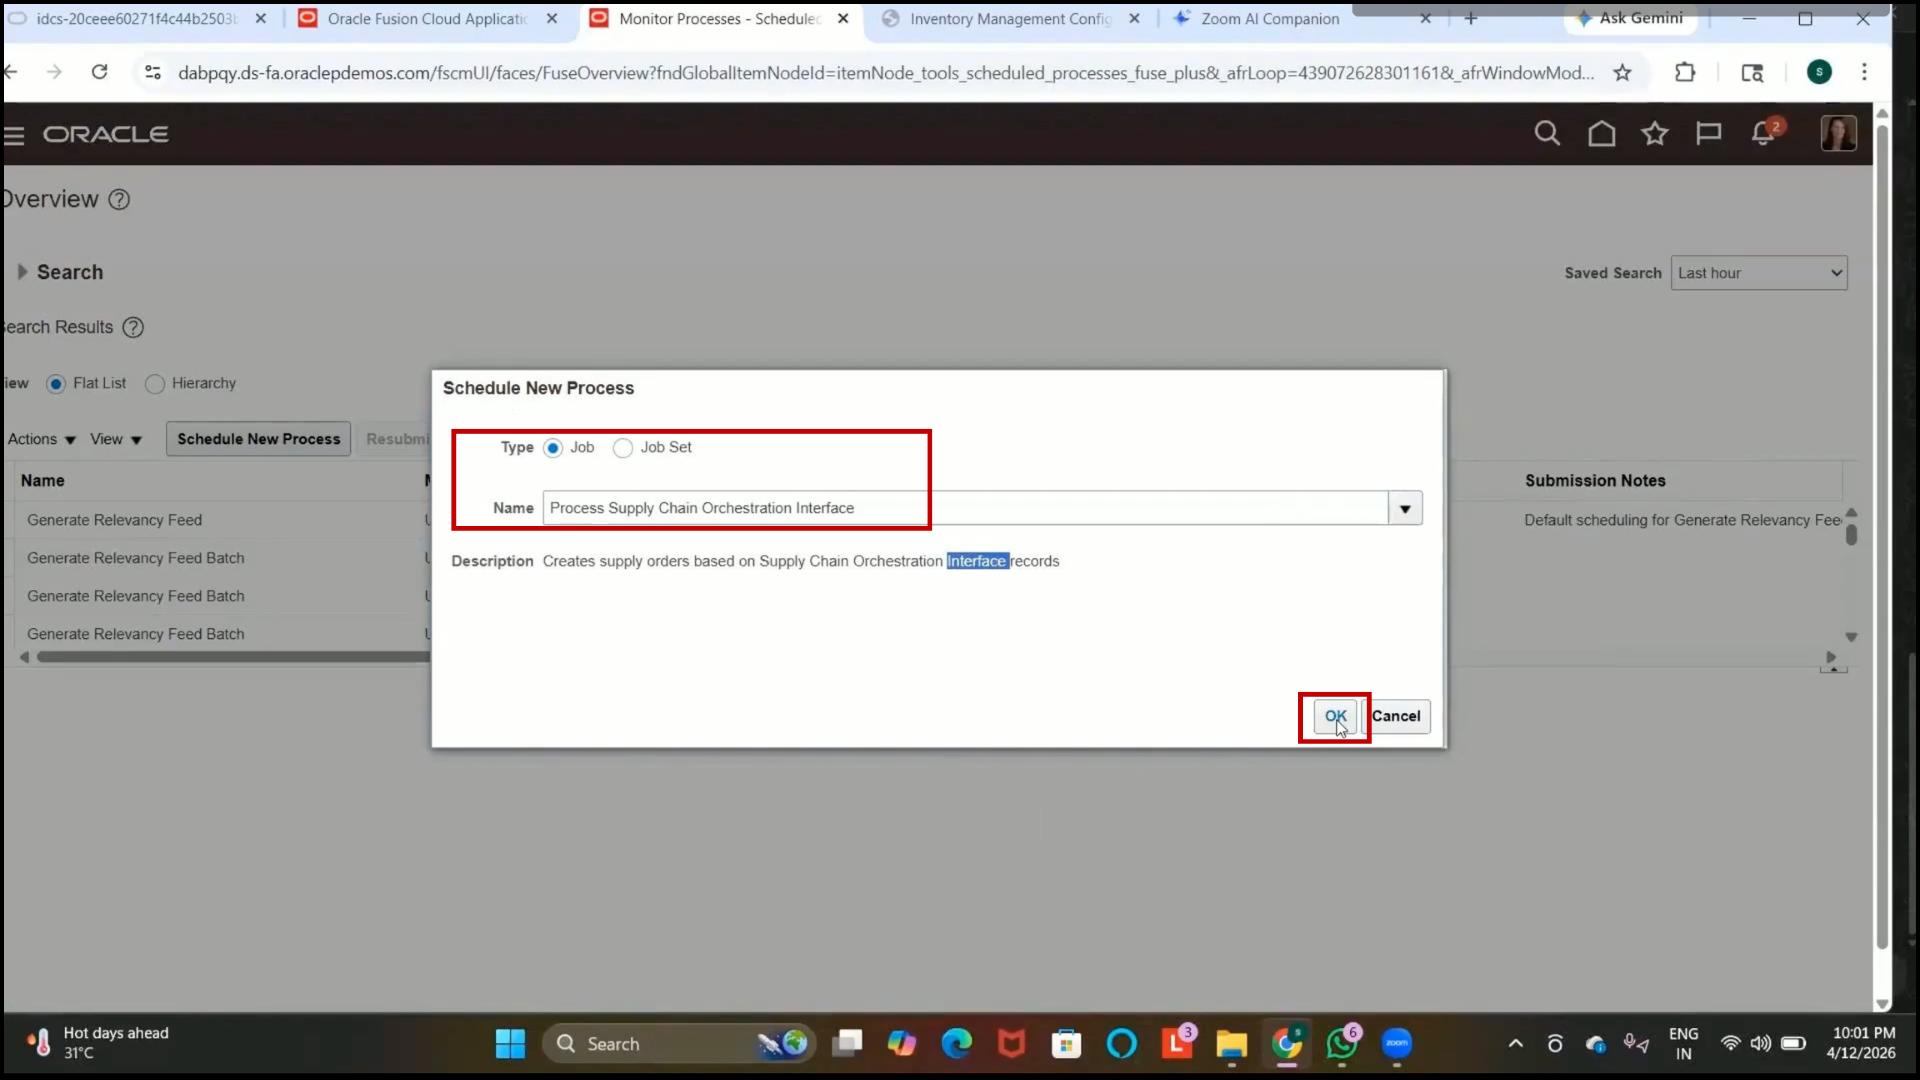This screenshot has height=1080, width=1920.
Task: Select the Job Set radio button
Action: [x=623, y=448]
